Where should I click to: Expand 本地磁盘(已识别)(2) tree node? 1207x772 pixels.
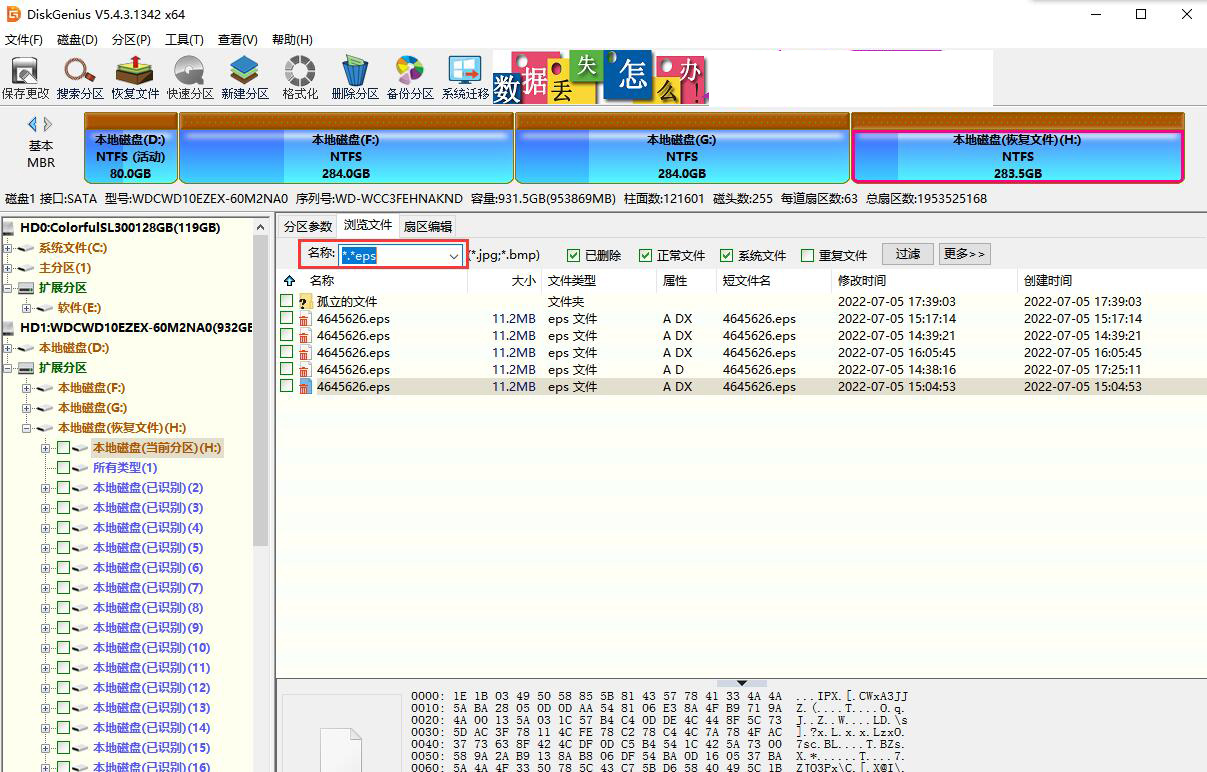point(46,488)
